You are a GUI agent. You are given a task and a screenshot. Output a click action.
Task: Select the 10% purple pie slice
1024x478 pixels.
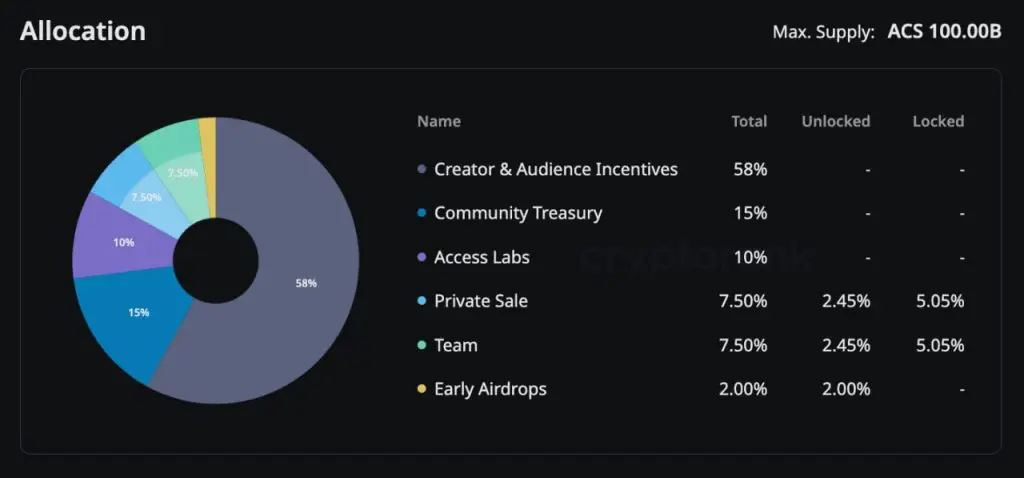120,238
